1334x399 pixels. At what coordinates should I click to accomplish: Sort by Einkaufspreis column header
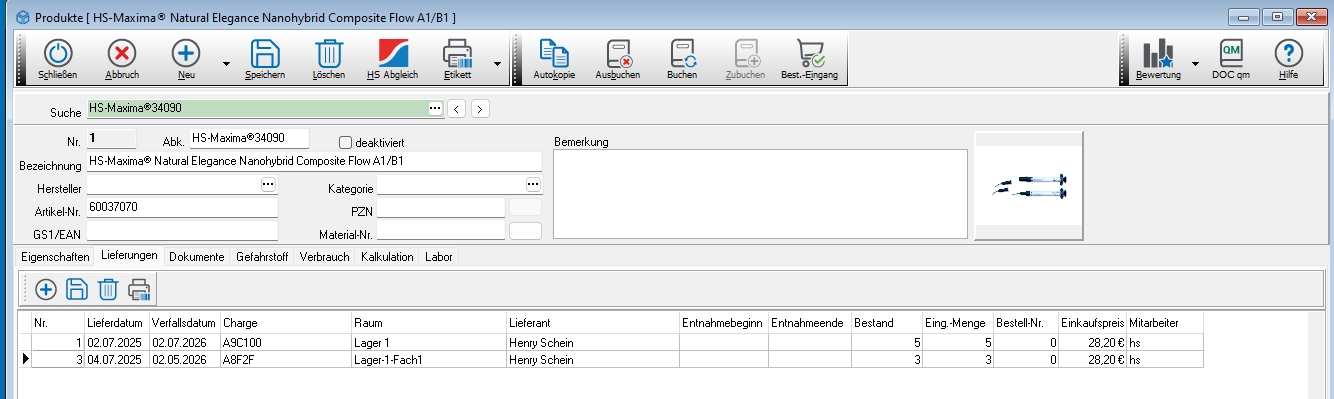[1092, 323]
